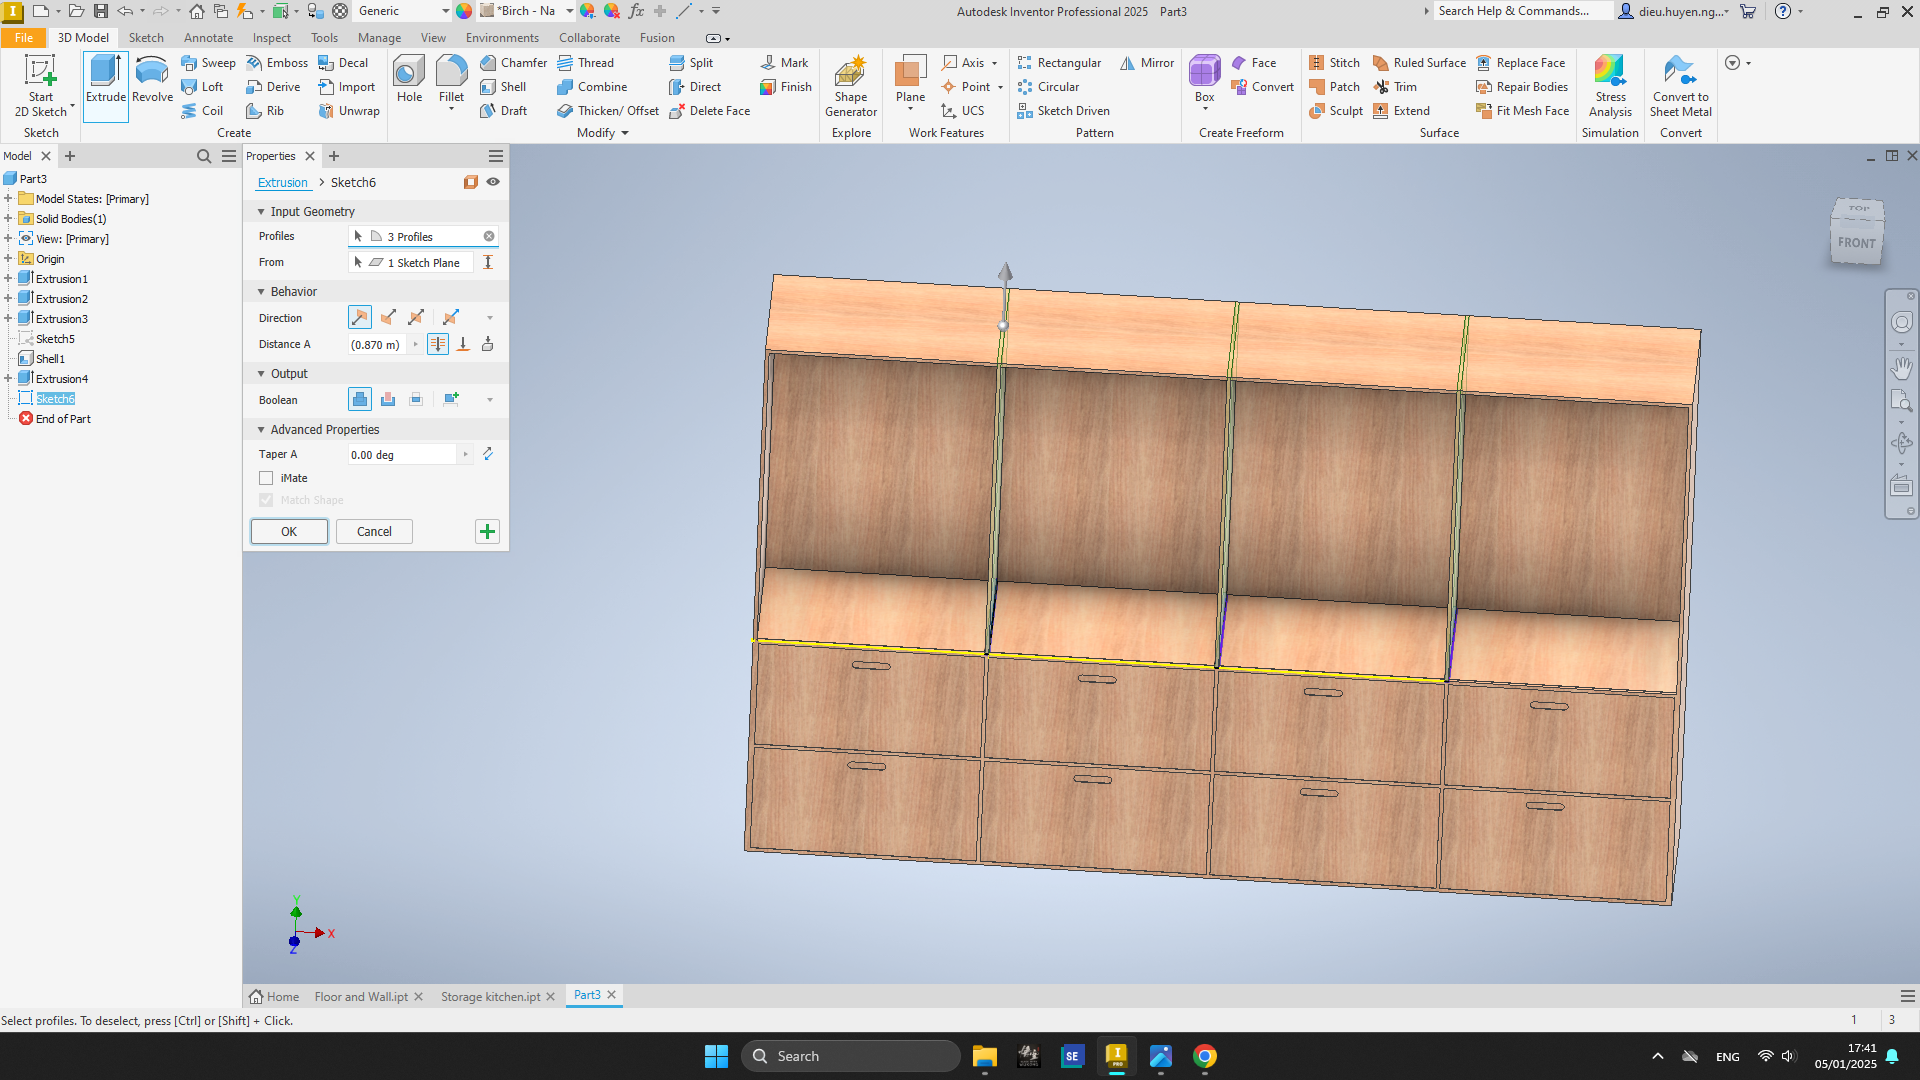Activate the Chamfer tool
1920x1080 pixels.
pos(513,62)
